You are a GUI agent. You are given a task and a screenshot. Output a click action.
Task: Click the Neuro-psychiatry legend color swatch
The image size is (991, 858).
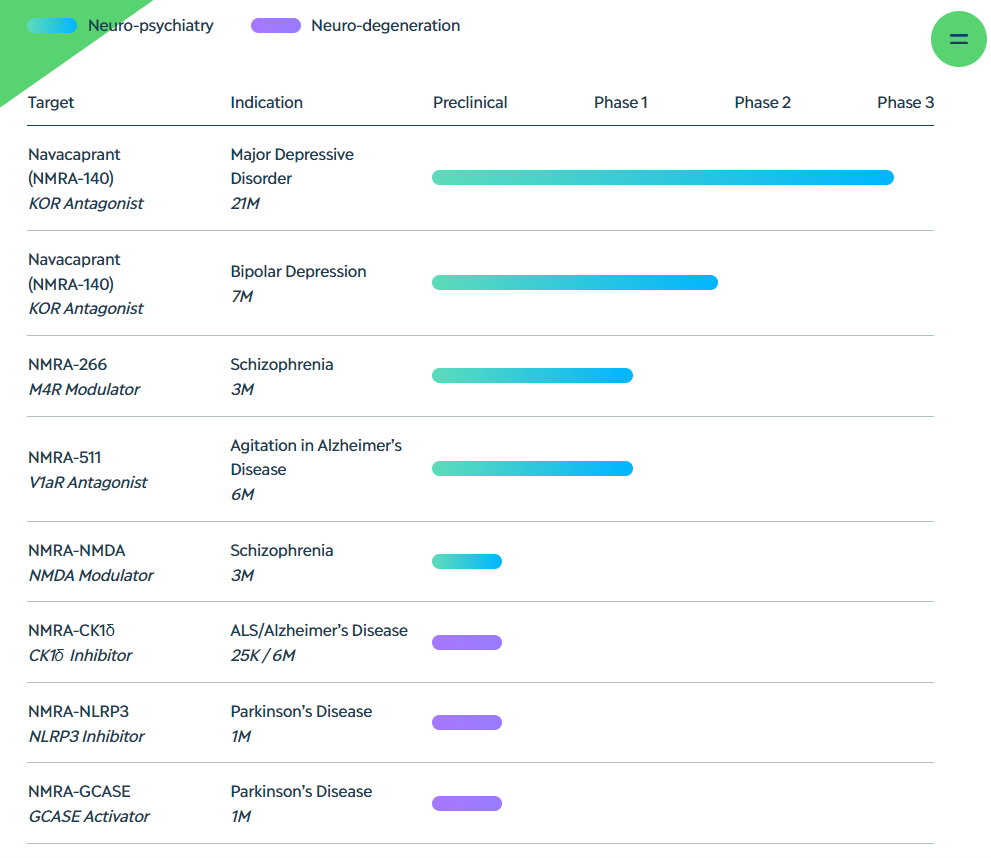coord(52,26)
